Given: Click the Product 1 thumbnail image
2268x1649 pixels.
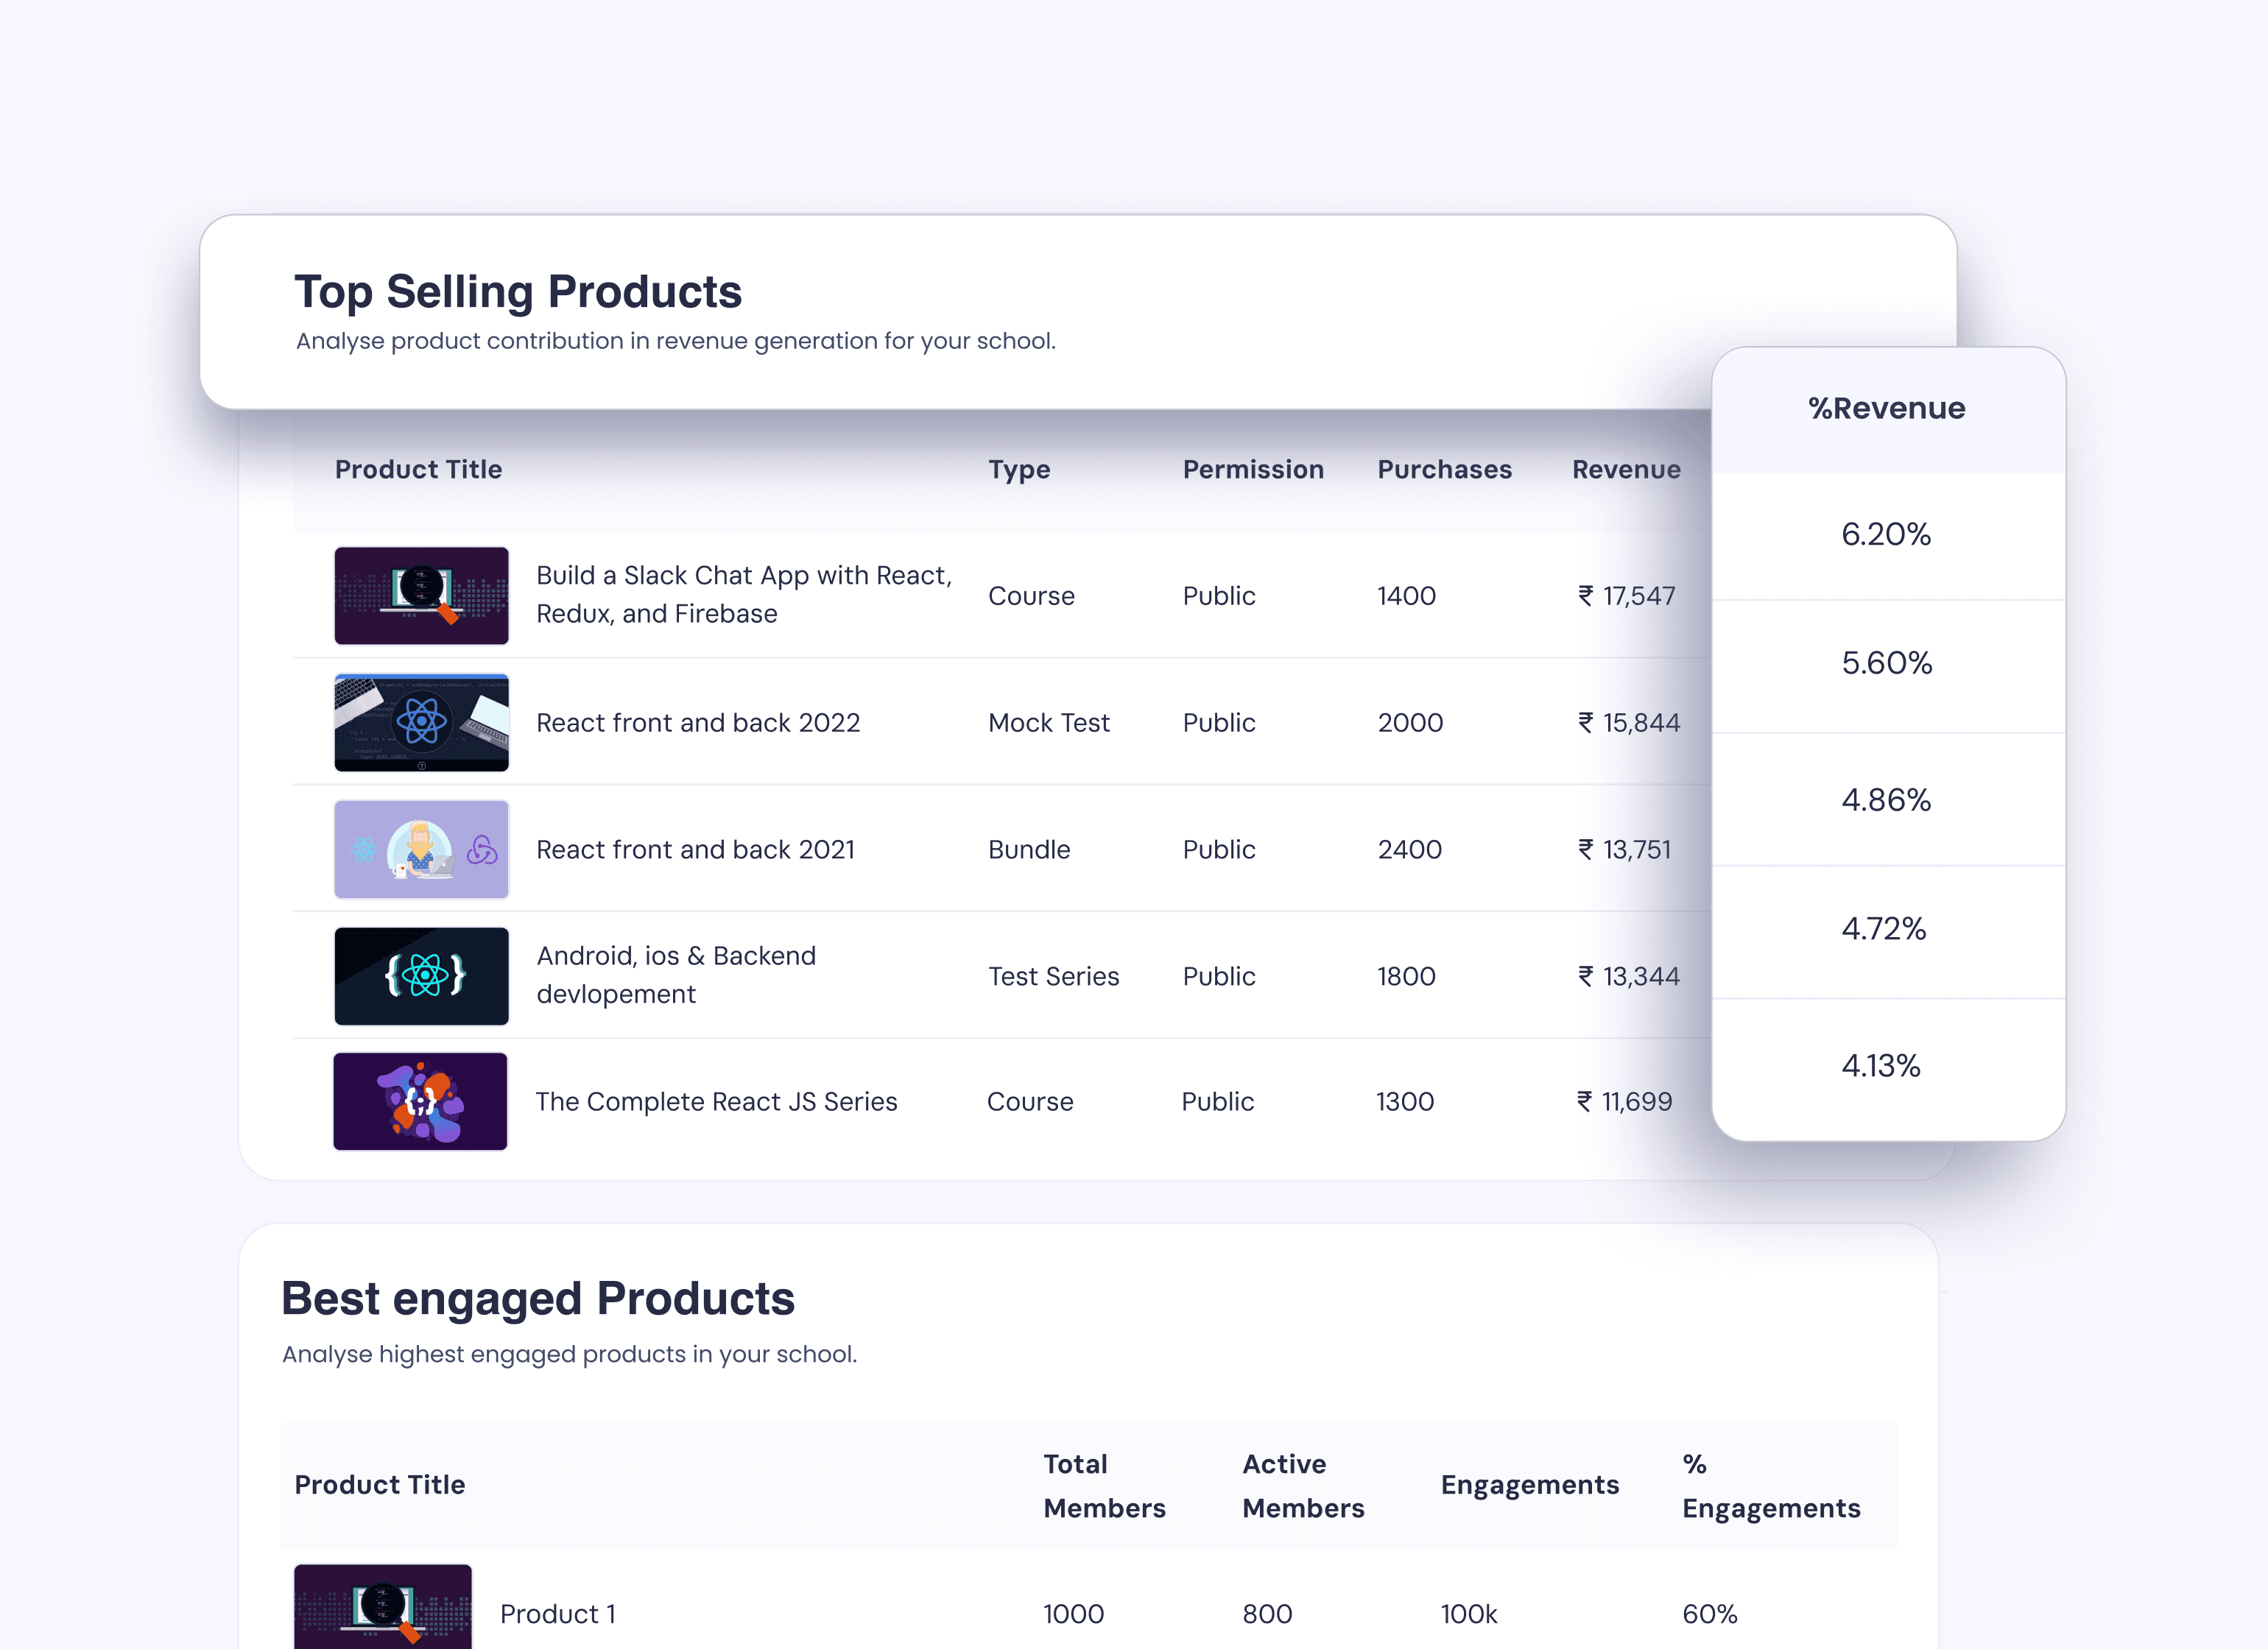Looking at the screenshot, I should (383, 1607).
